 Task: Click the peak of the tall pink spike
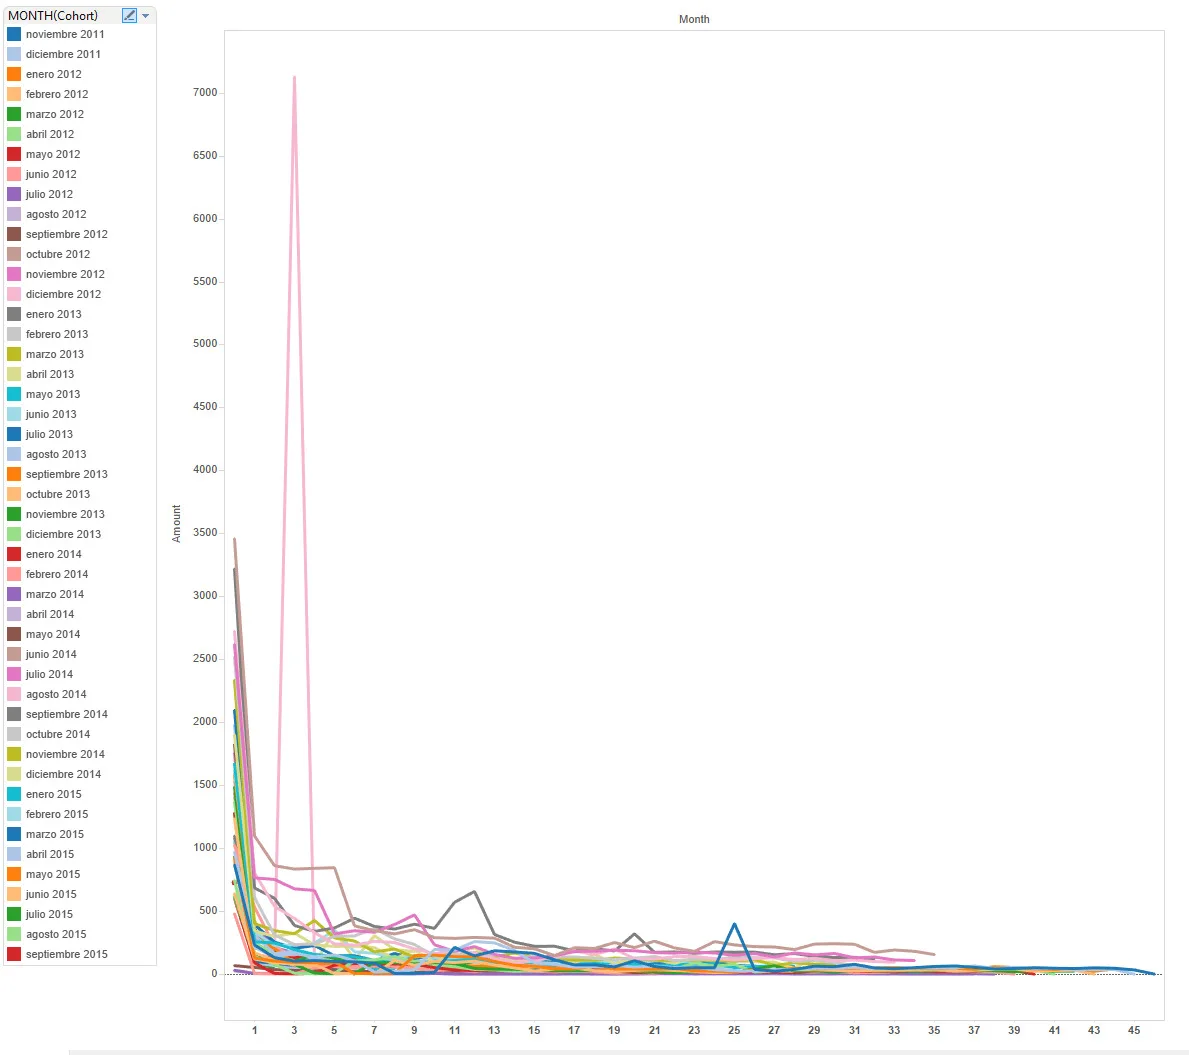pos(294,76)
